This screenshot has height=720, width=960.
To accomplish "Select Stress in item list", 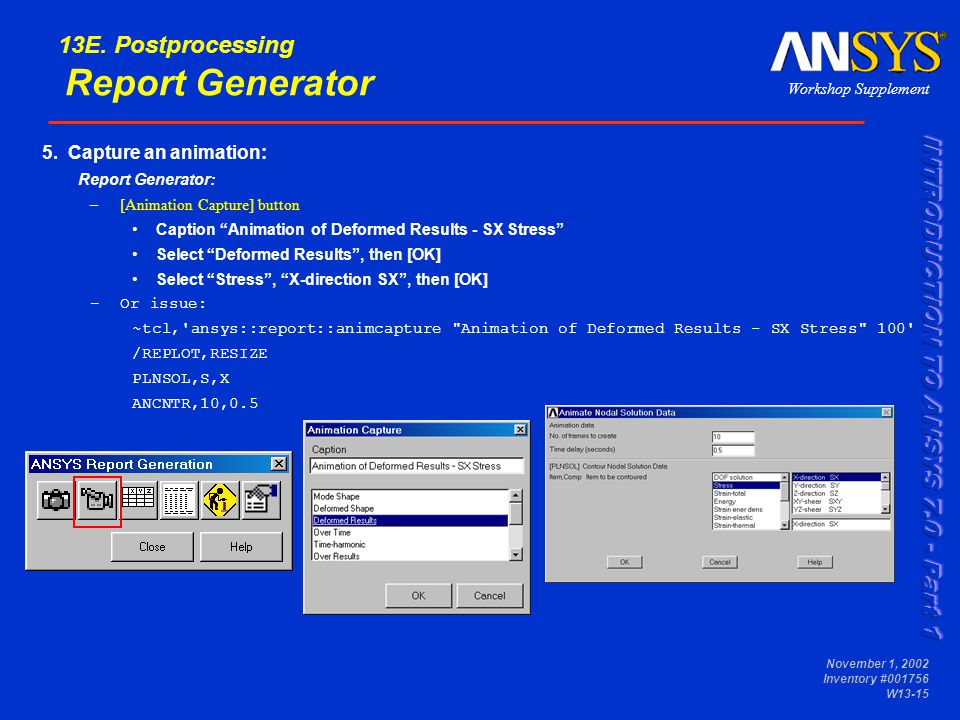I will click(746, 485).
